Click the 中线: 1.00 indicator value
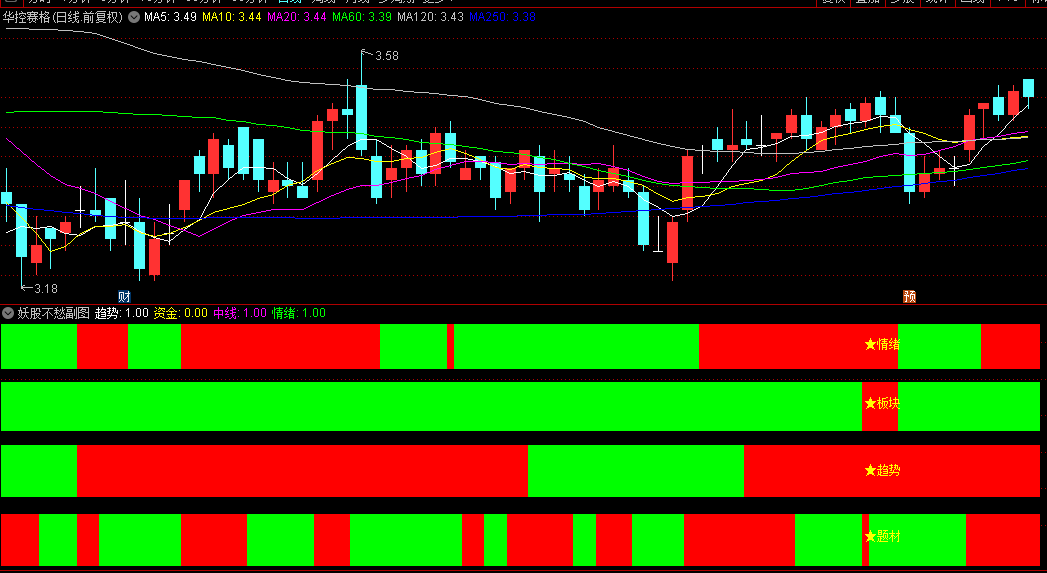 [240, 313]
